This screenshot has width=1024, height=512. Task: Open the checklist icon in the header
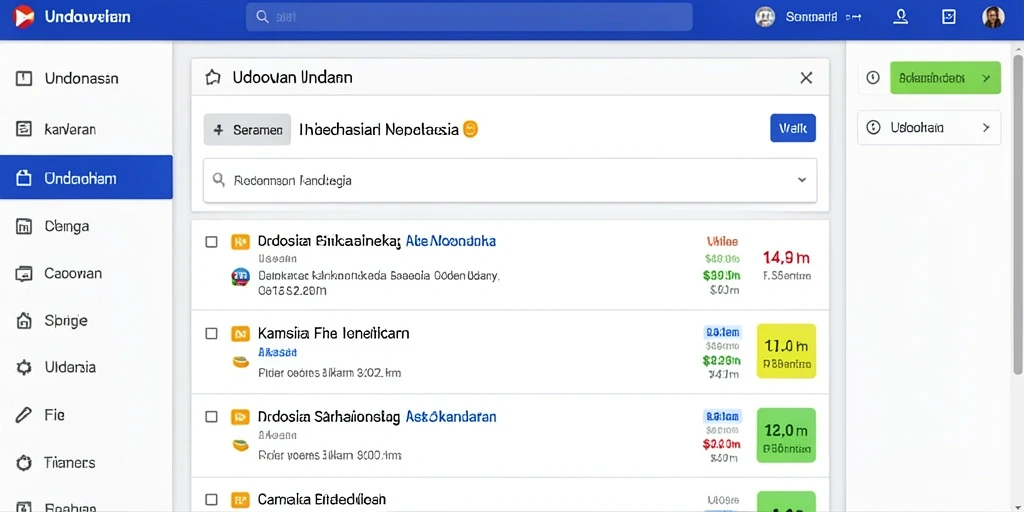tap(949, 17)
